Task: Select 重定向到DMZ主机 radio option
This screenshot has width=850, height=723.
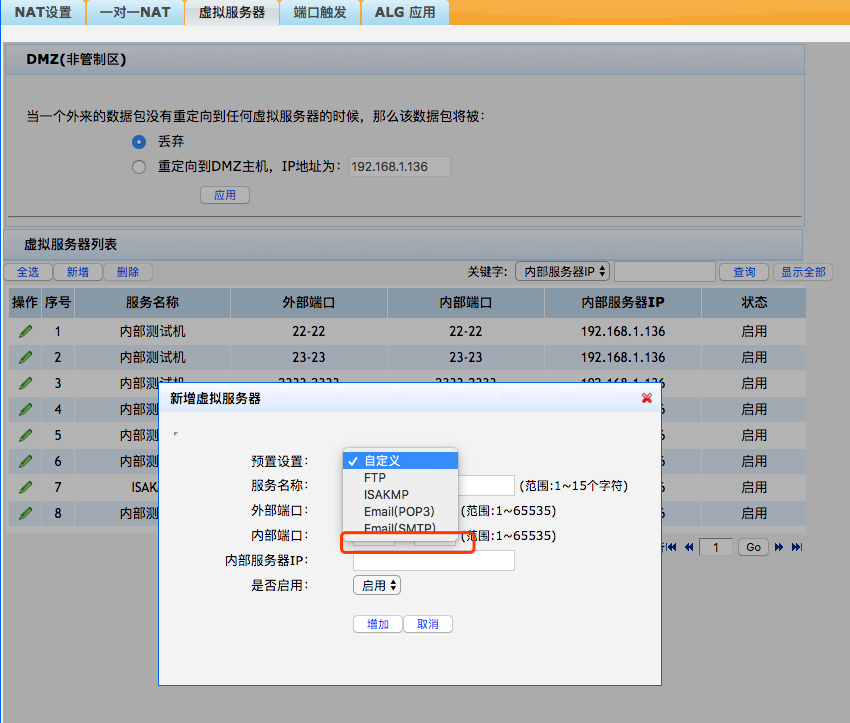Action: pos(139,167)
